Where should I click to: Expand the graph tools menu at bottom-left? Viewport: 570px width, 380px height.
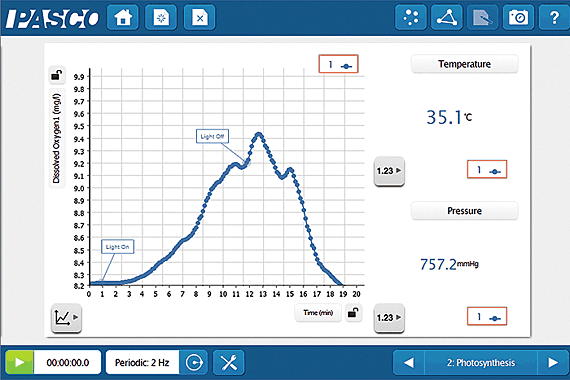[66, 317]
